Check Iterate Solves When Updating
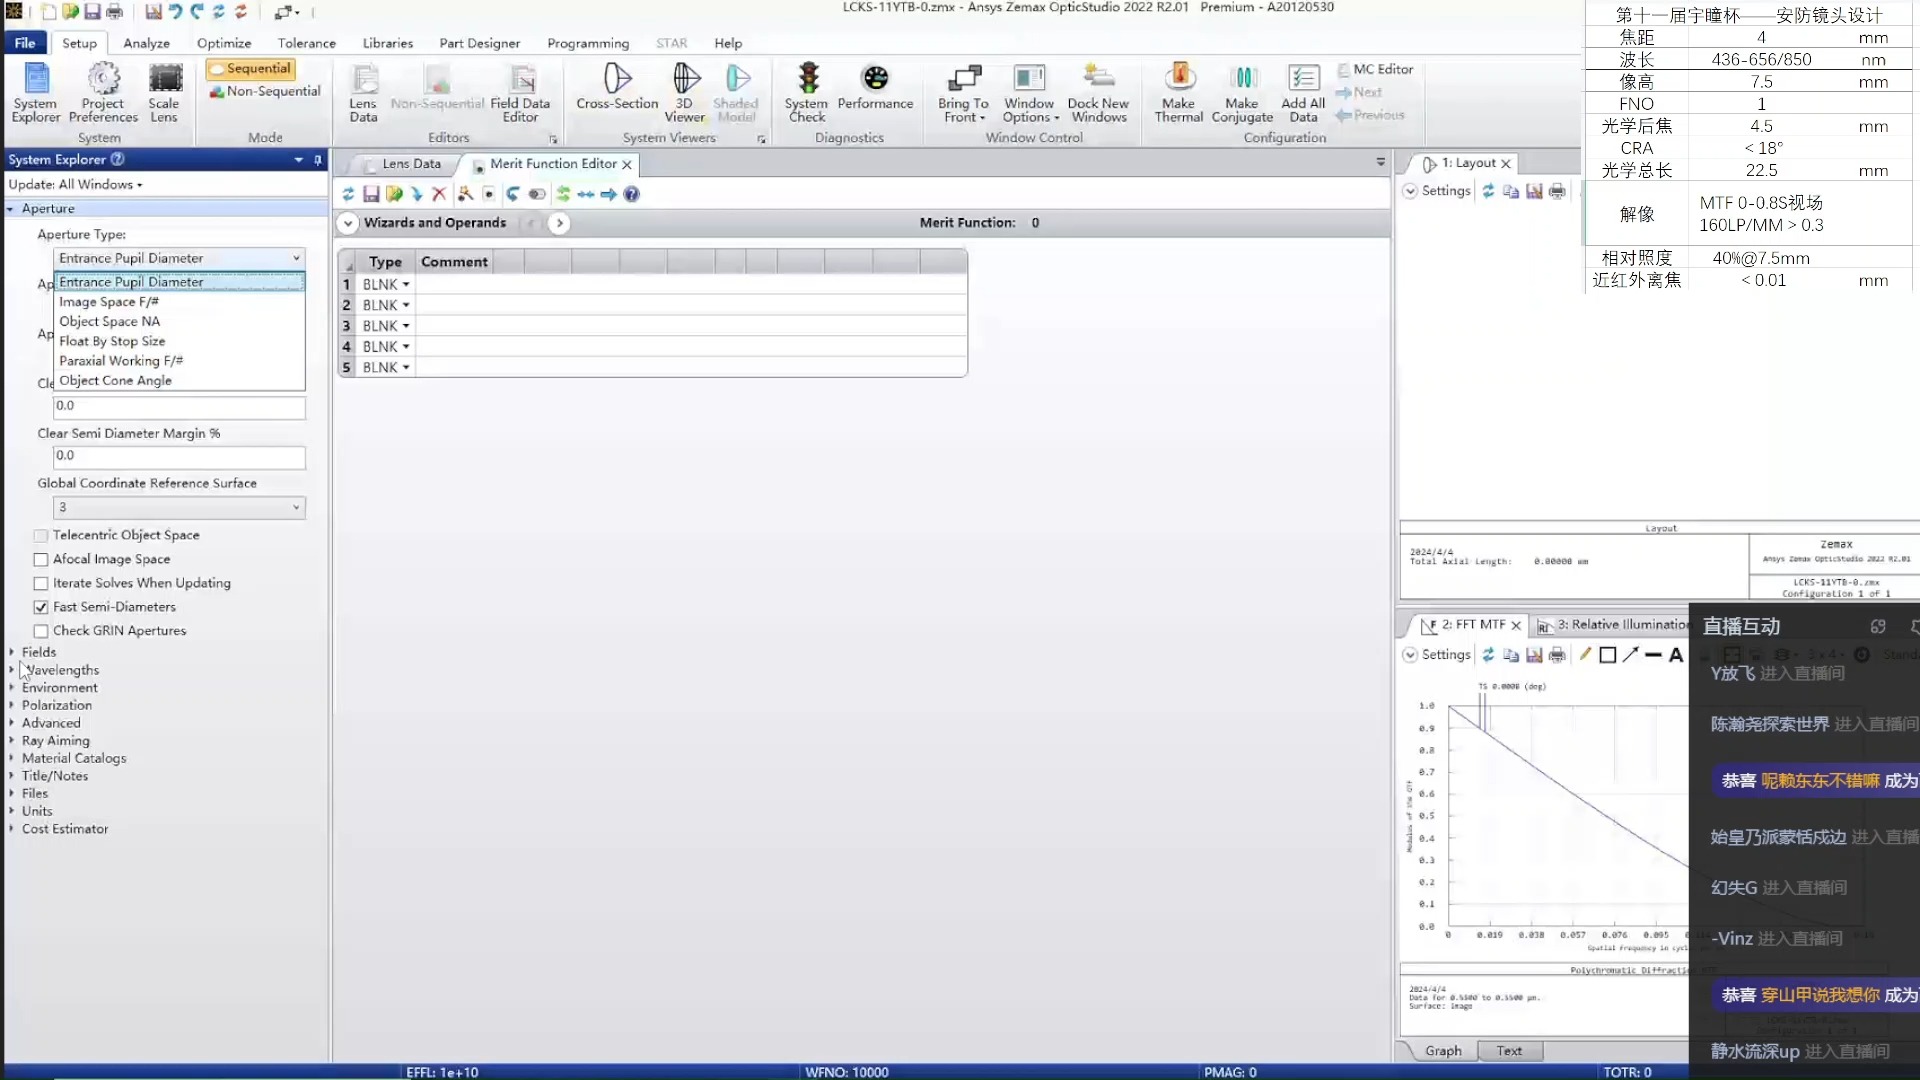 (x=41, y=583)
